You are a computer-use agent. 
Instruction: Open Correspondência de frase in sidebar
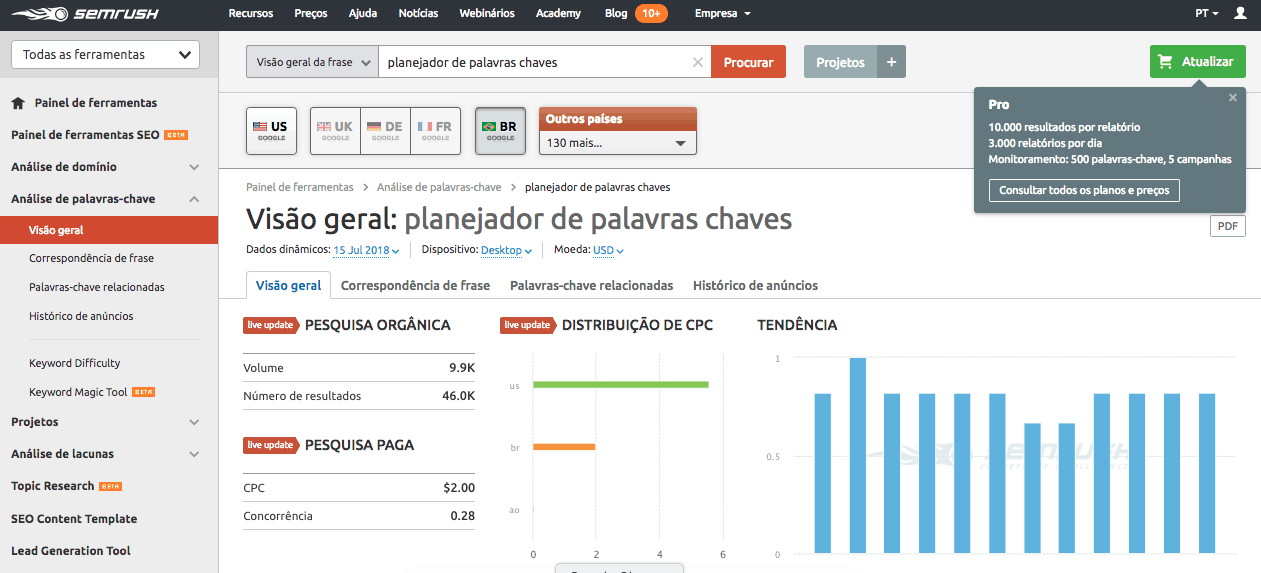tap(92, 258)
